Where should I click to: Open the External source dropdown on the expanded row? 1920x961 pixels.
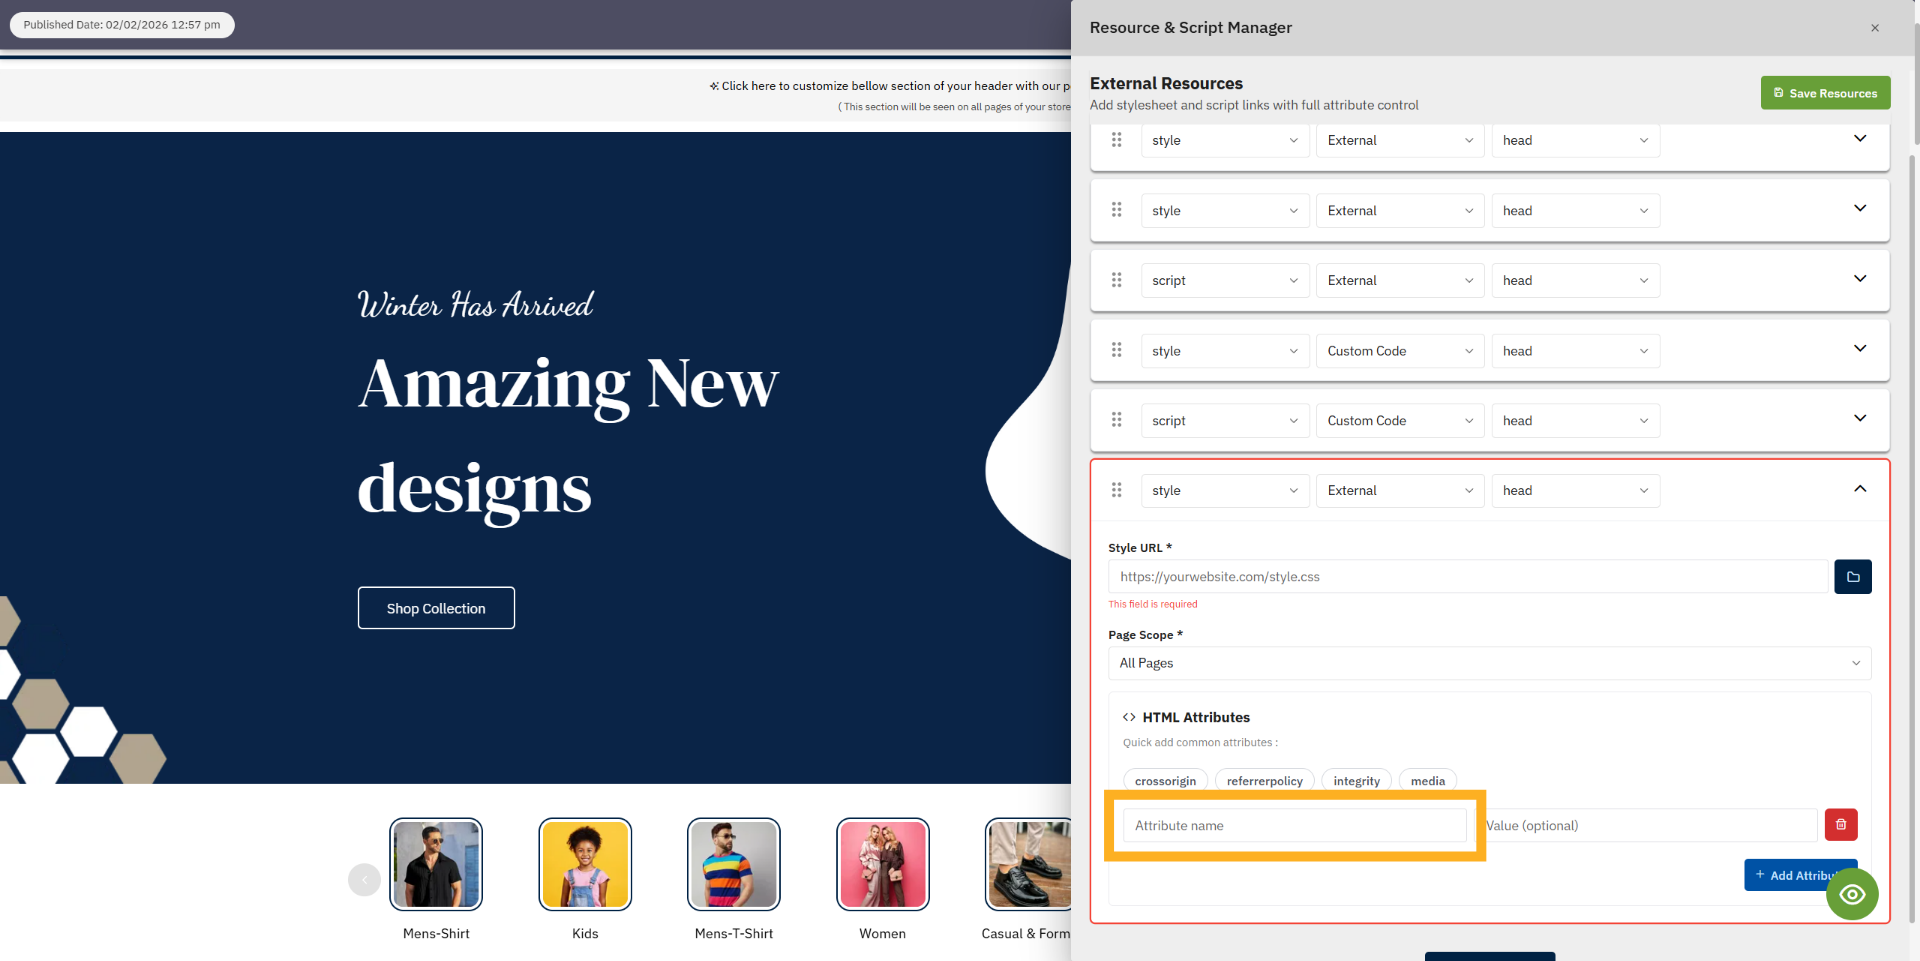(x=1398, y=490)
